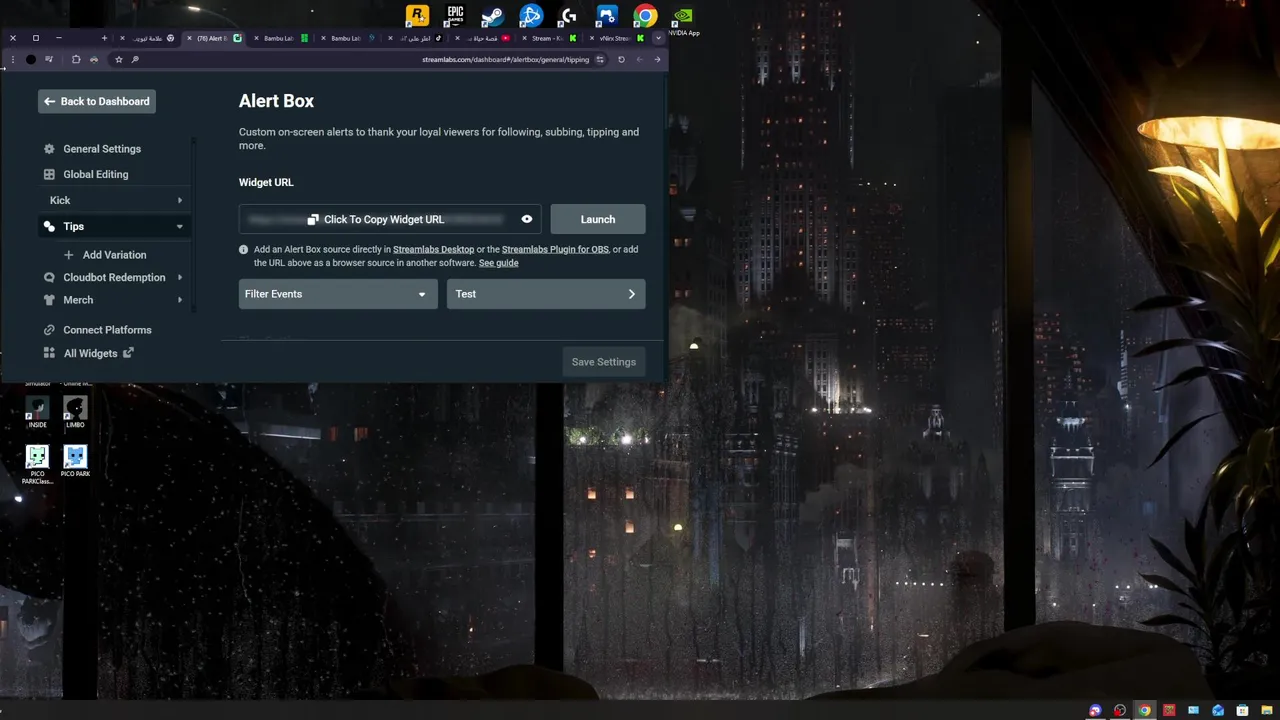Viewport: 1280px width, 720px height.
Task: Open Connect Platforms in sidebar
Action: [97, 330]
